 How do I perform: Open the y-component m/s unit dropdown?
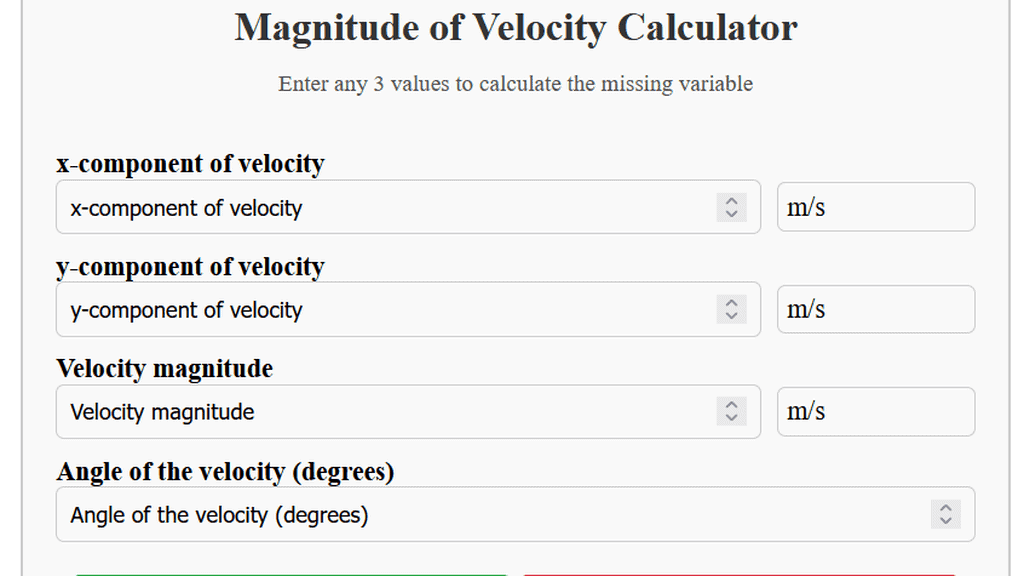[875, 310]
